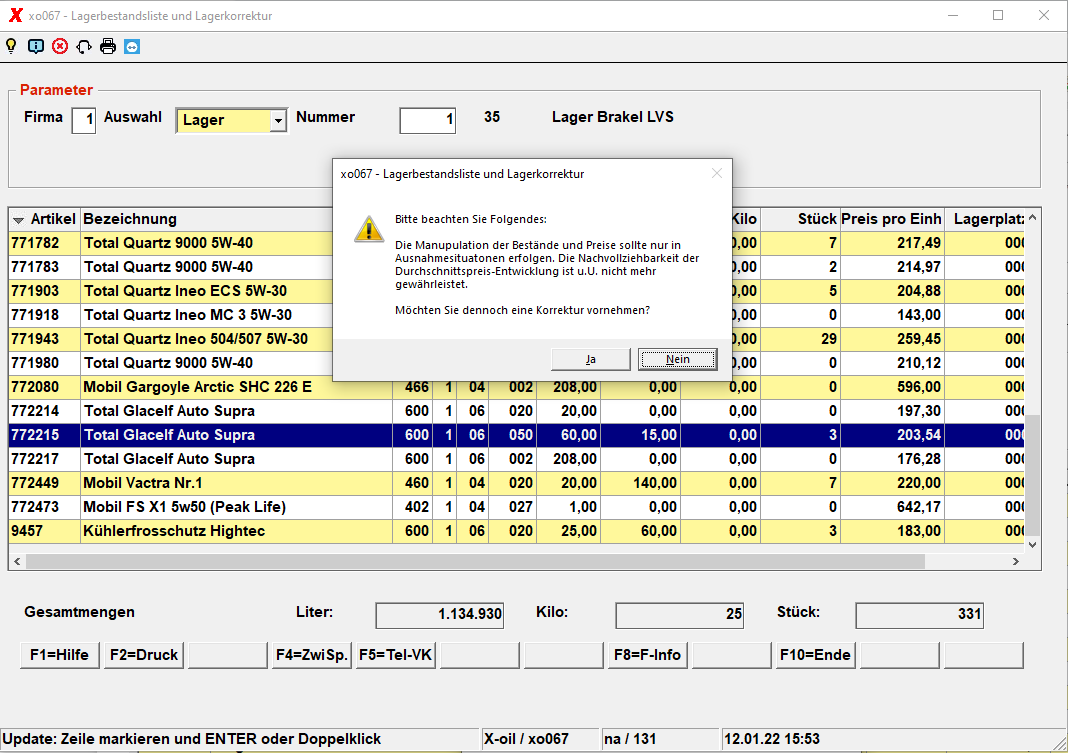Select article row 771980
1068x753 pixels.
point(517,363)
